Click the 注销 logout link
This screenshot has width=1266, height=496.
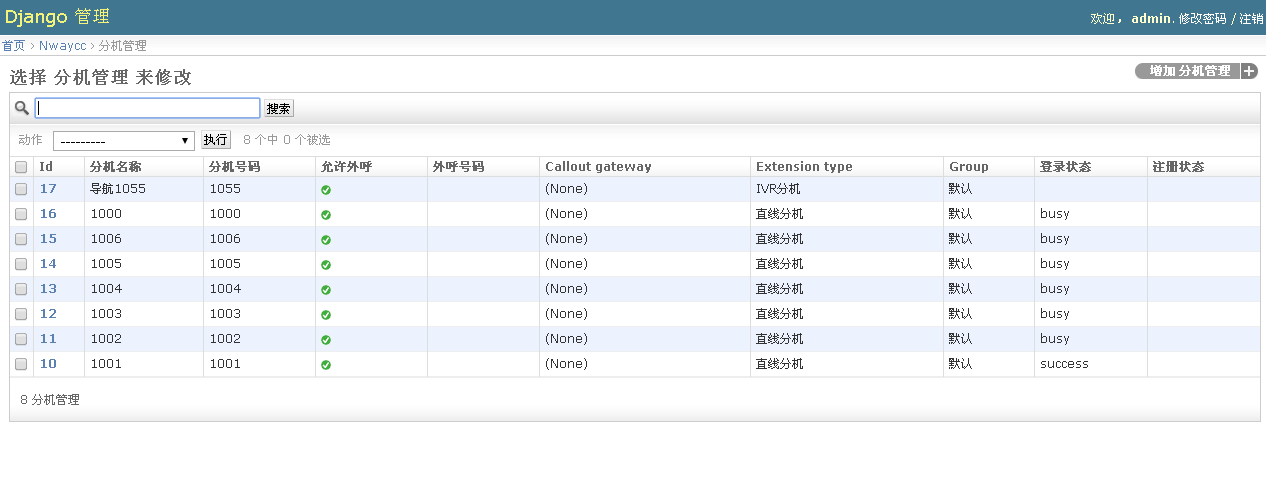[x=1251, y=19]
